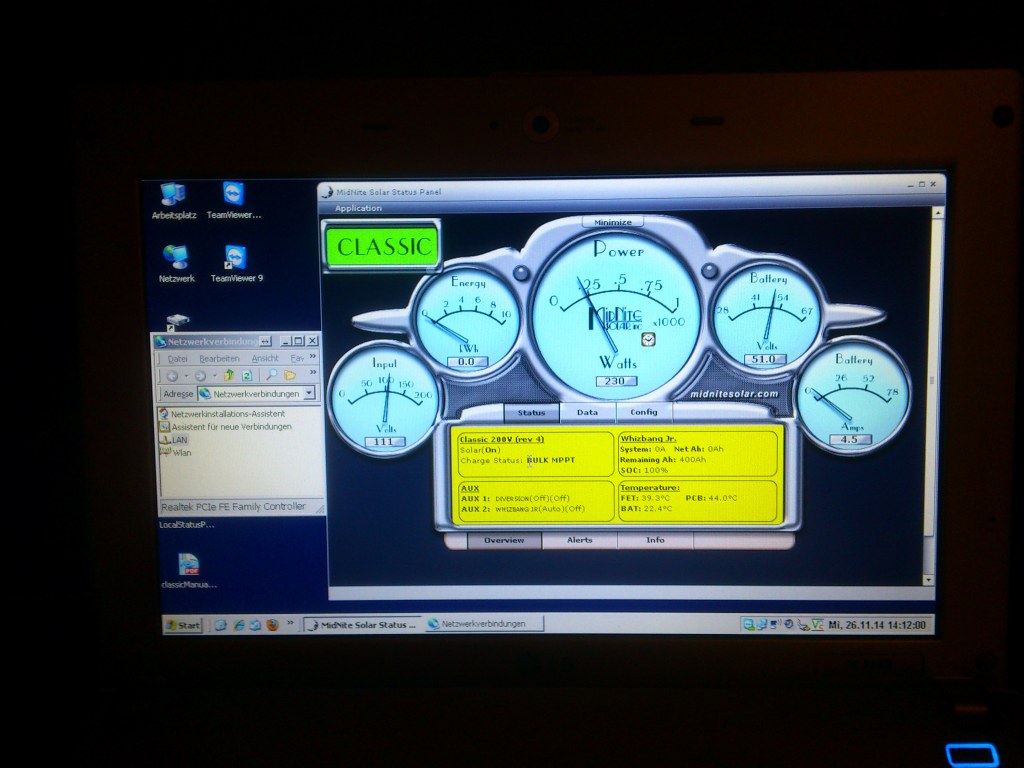Open the Arbeitsplatz desktop icon
Image resolution: width=1024 pixels, height=768 pixels.
[x=174, y=200]
